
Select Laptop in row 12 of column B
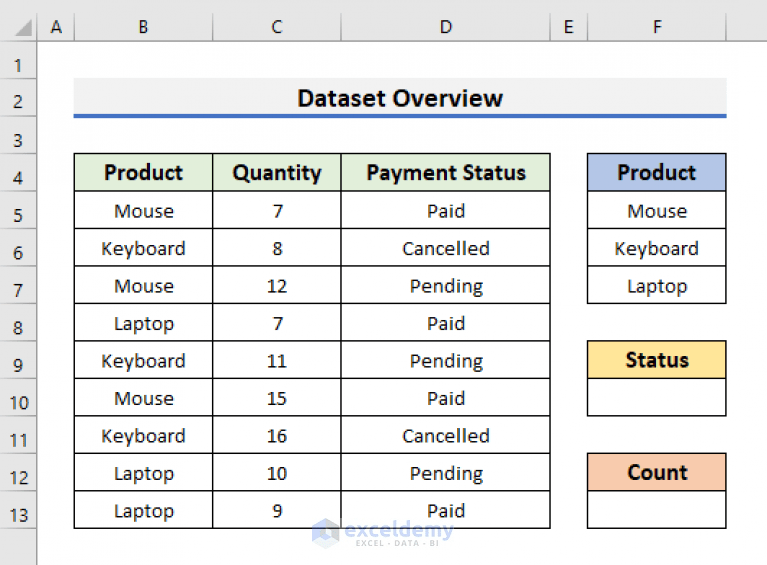[143, 473]
